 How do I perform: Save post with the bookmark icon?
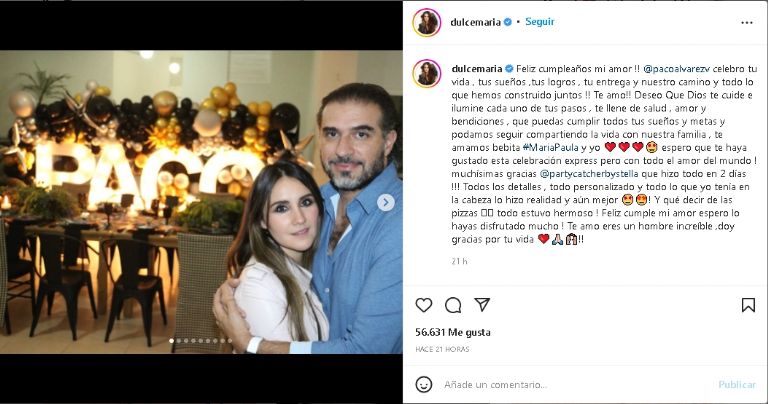click(748, 305)
